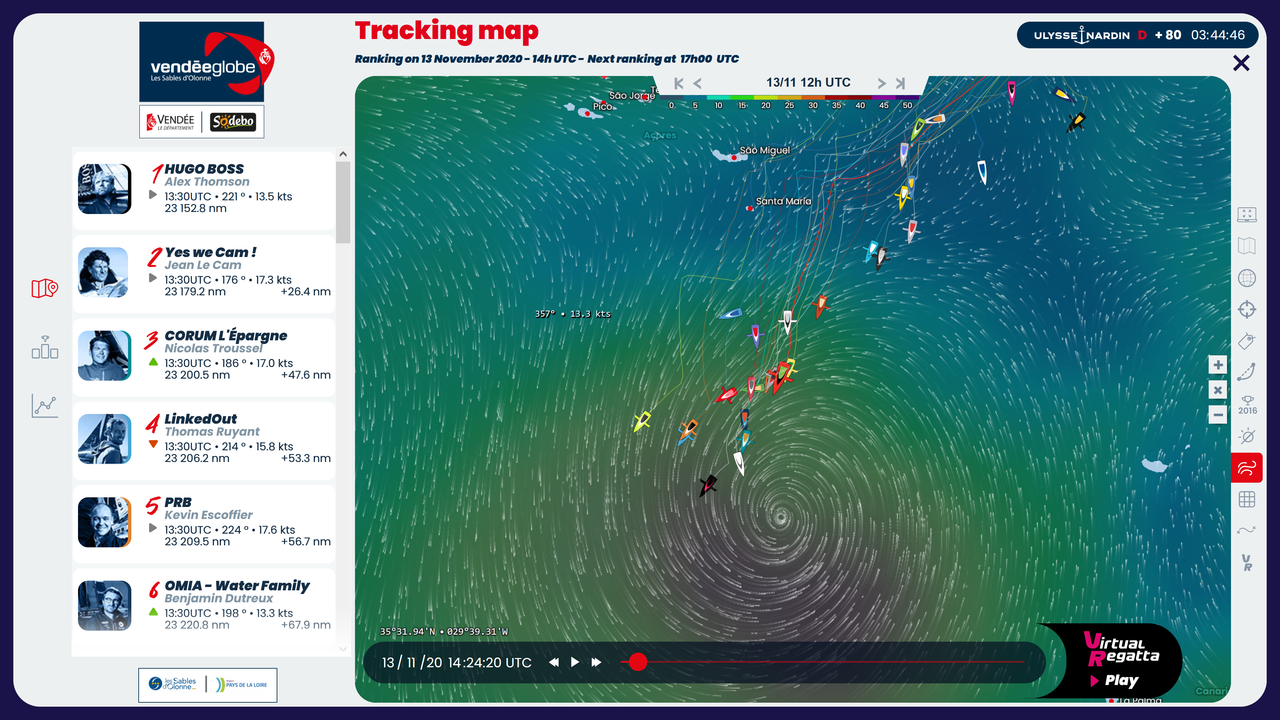Viewport: 1280px width, 720px height.
Task: Jump to first wind forecast time
Action: coord(679,84)
